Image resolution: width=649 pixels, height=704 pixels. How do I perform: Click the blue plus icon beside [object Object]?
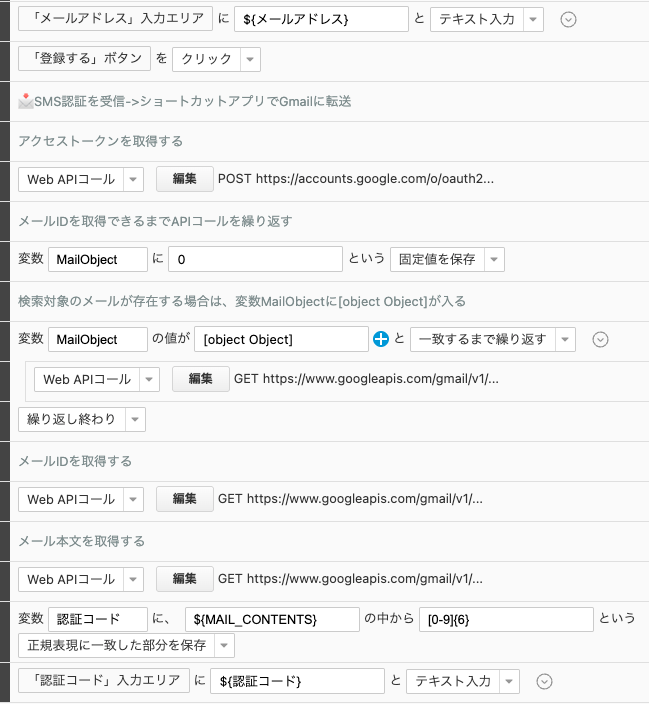pos(381,339)
